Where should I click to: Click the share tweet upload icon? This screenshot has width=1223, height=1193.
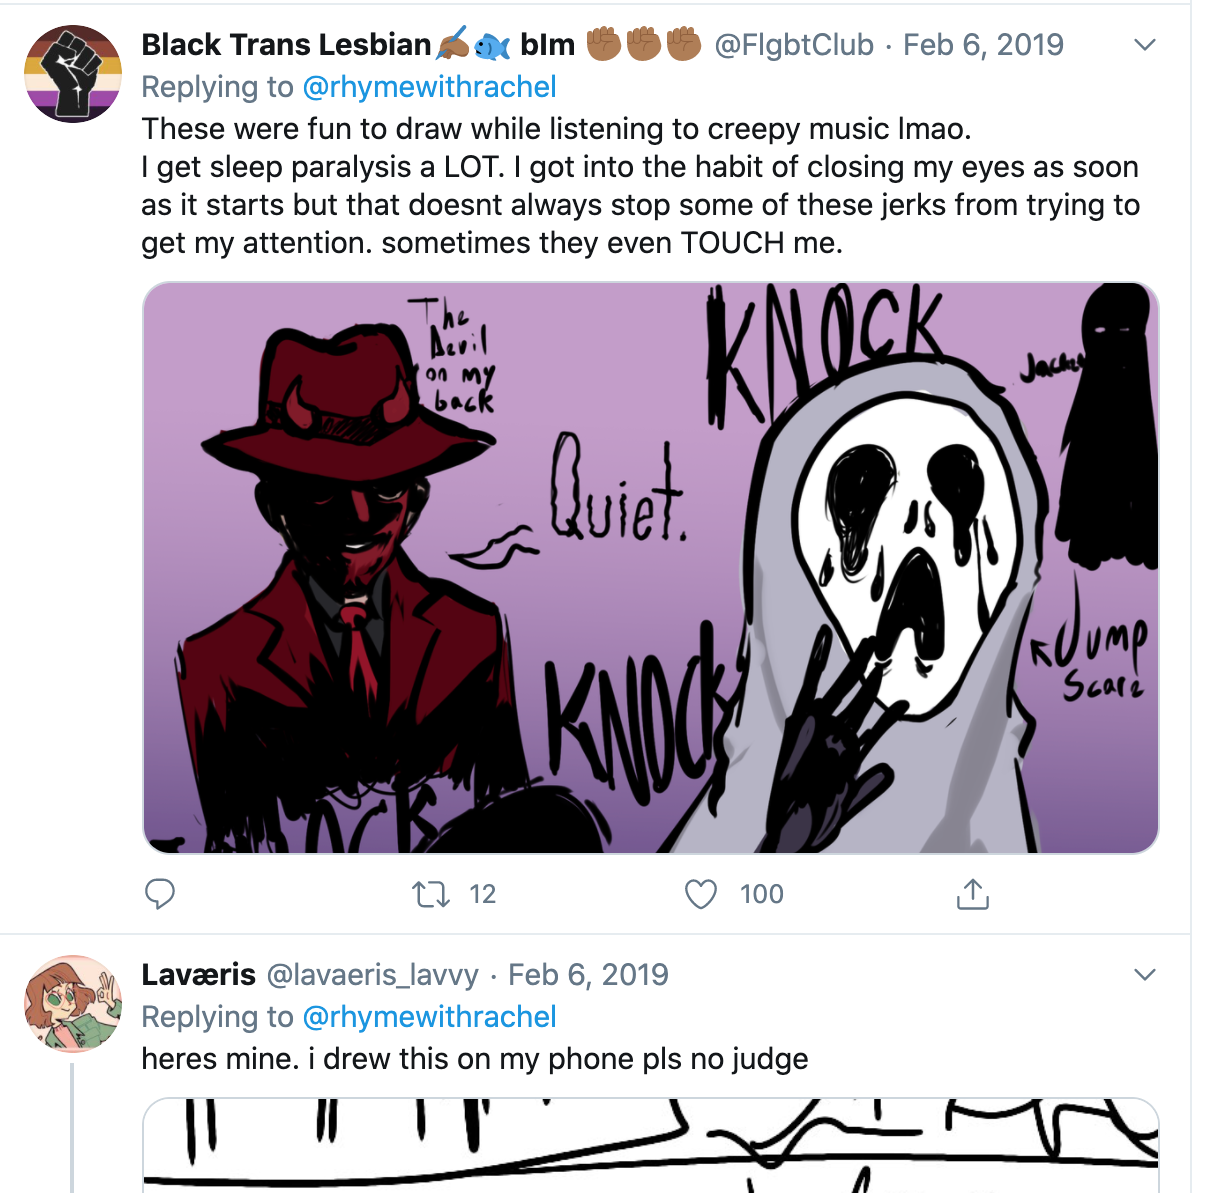coord(972,893)
